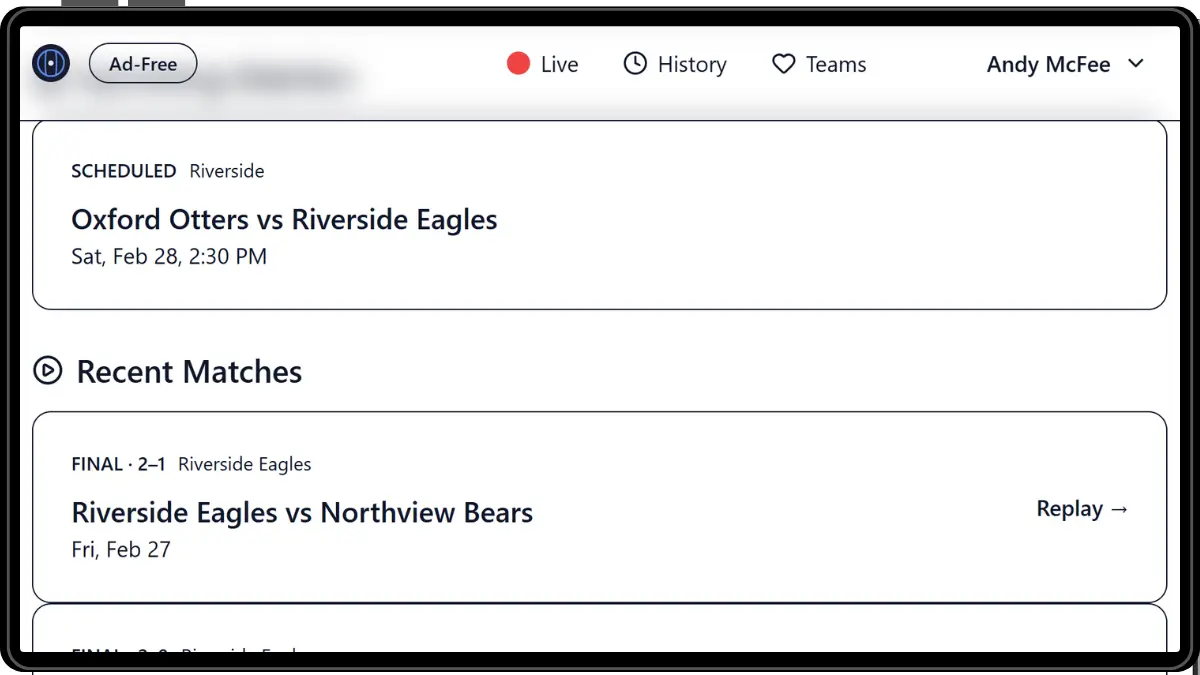Click the red Live indicator dot
This screenshot has width=1200, height=675.
(x=518, y=64)
